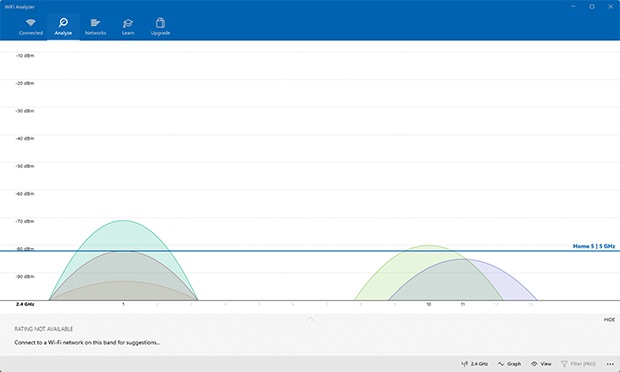The image size is (620, 372).
Task: Change Graph type in bottom bar
Action: tap(509, 364)
